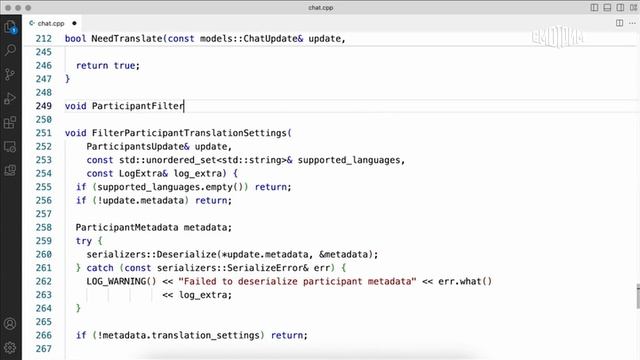Click catch keyword on line 261
640x360 pixels.
pyautogui.click(x=100, y=268)
